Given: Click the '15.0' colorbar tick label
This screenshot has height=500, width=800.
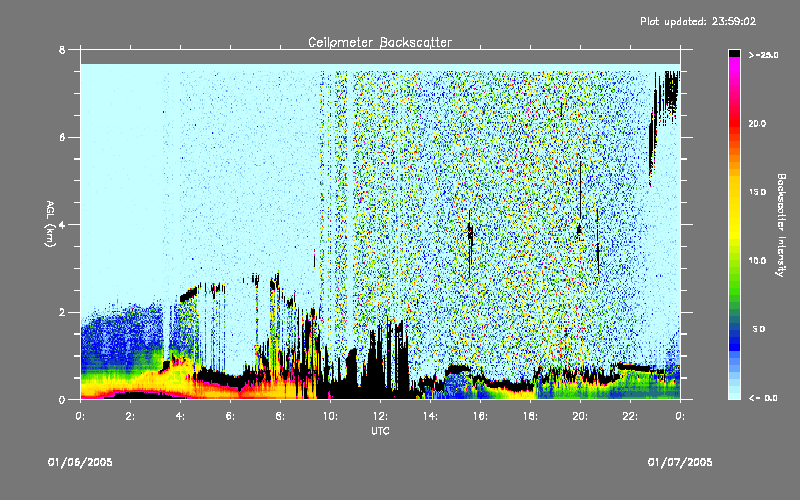Looking at the screenshot, I should click(757, 192).
